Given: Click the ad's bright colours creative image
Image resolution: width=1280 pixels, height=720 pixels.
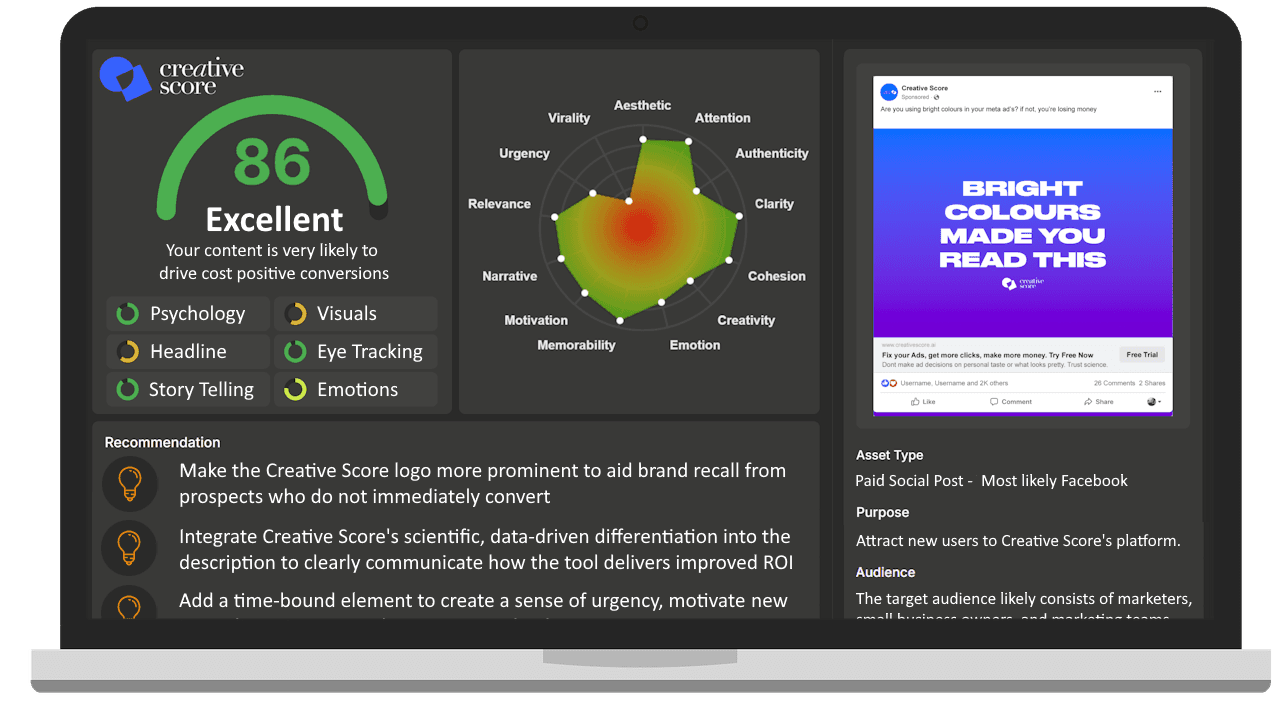Looking at the screenshot, I should 1022,232.
